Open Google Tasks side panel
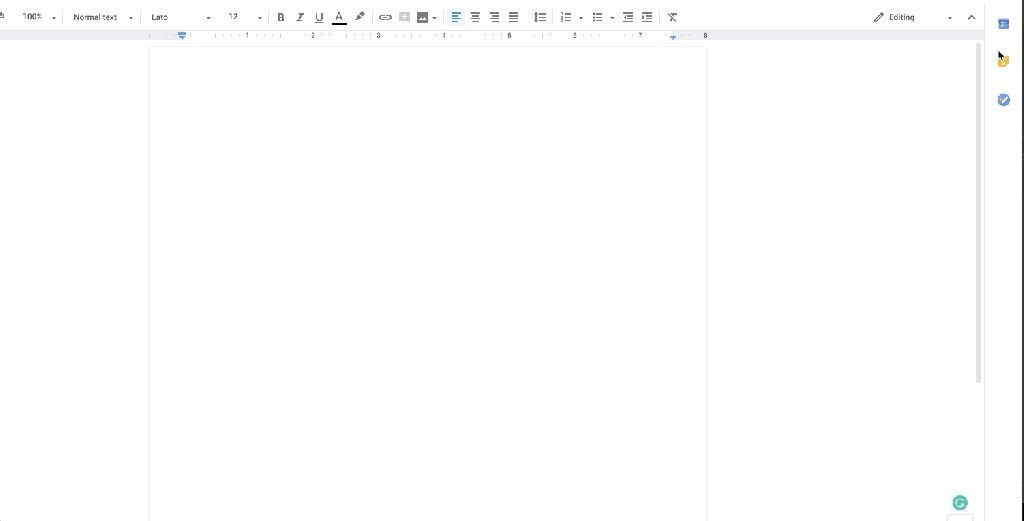This screenshot has height=521, width=1024. [x=1003, y=100]
